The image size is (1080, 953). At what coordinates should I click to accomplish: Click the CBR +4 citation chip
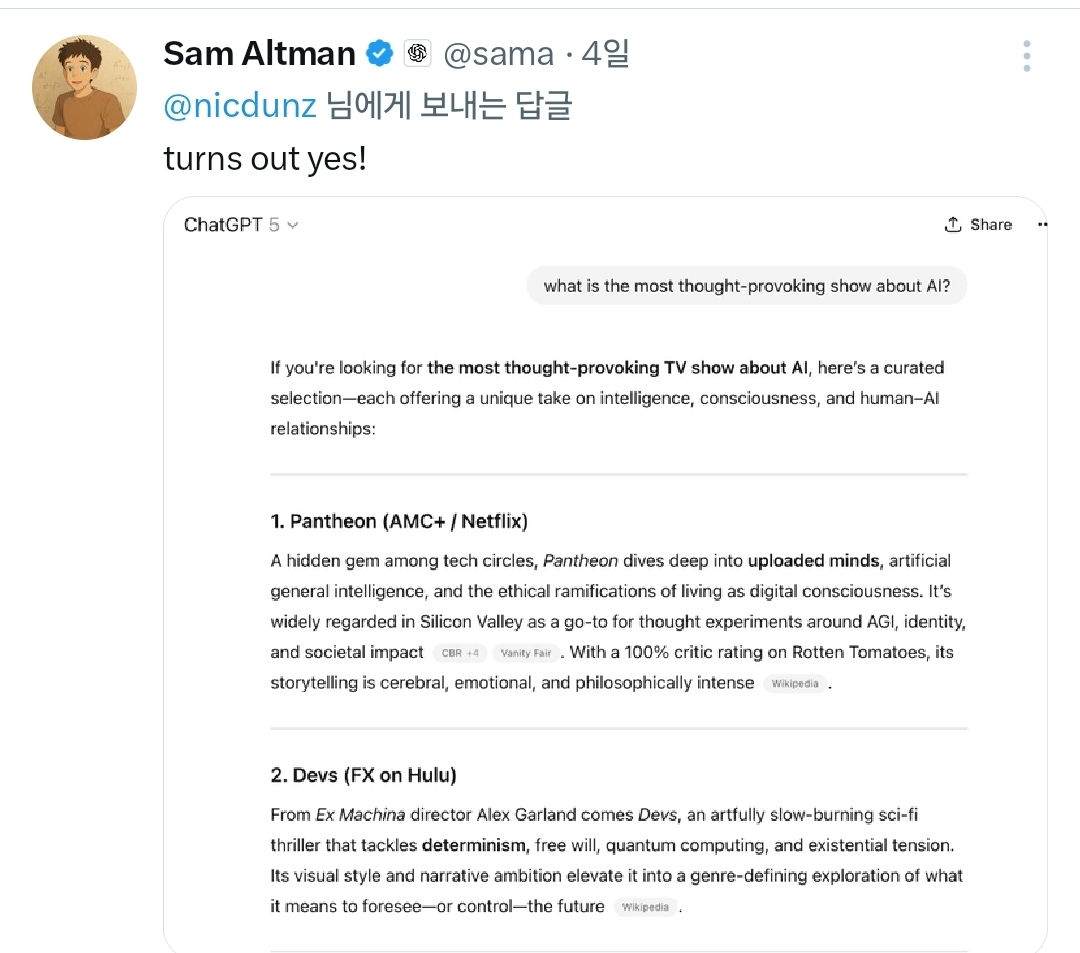(x=460, y=654)
